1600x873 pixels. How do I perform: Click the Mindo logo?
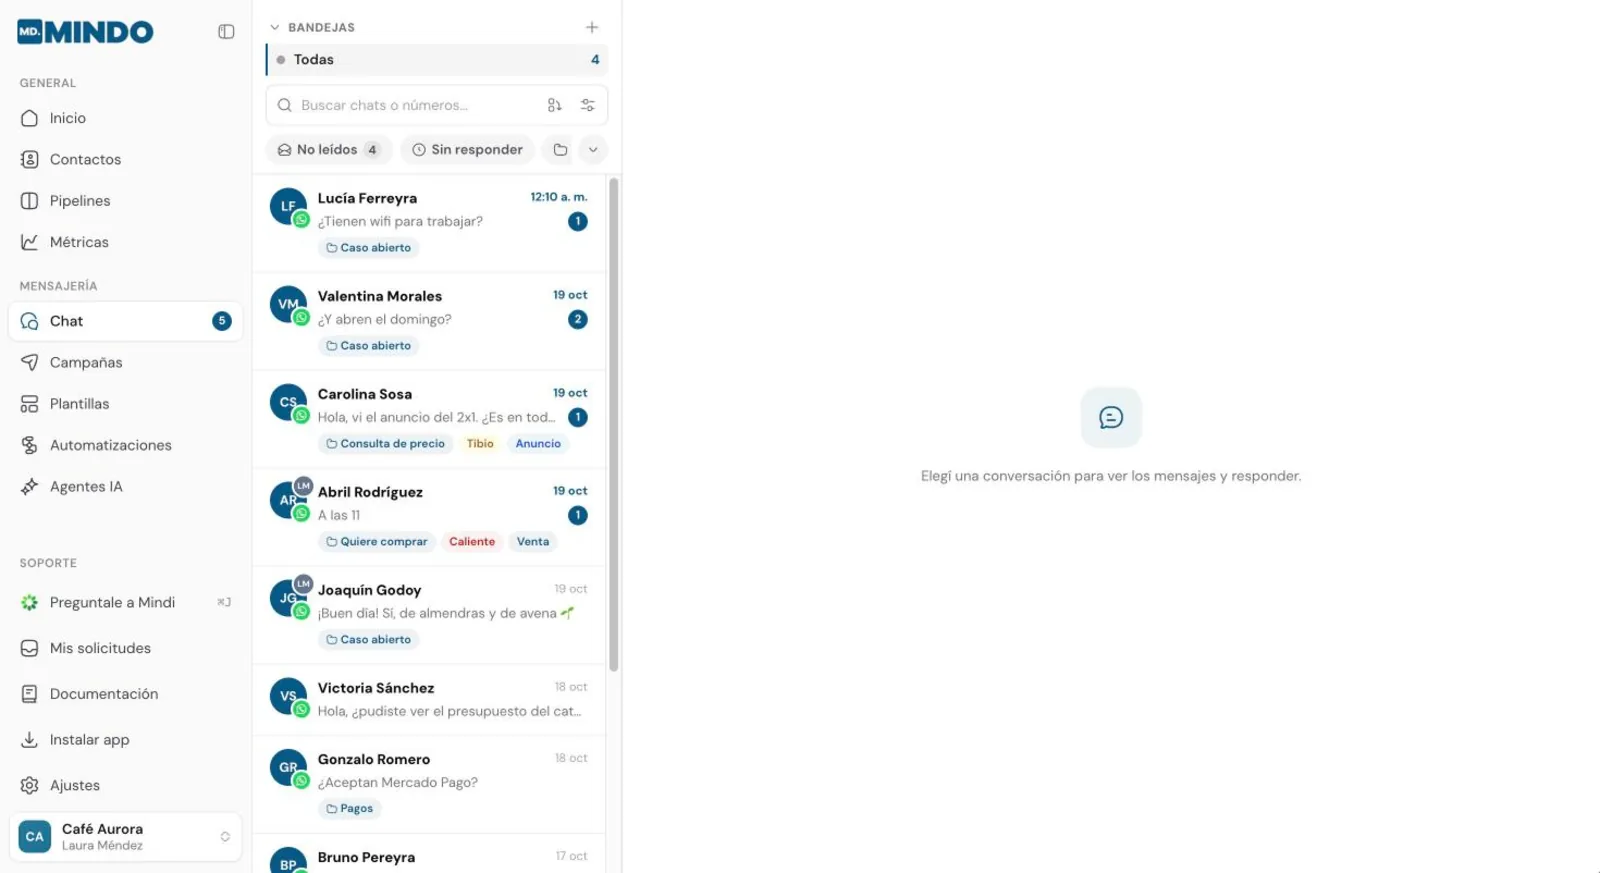pyautogui.click(x=85, y=32)
